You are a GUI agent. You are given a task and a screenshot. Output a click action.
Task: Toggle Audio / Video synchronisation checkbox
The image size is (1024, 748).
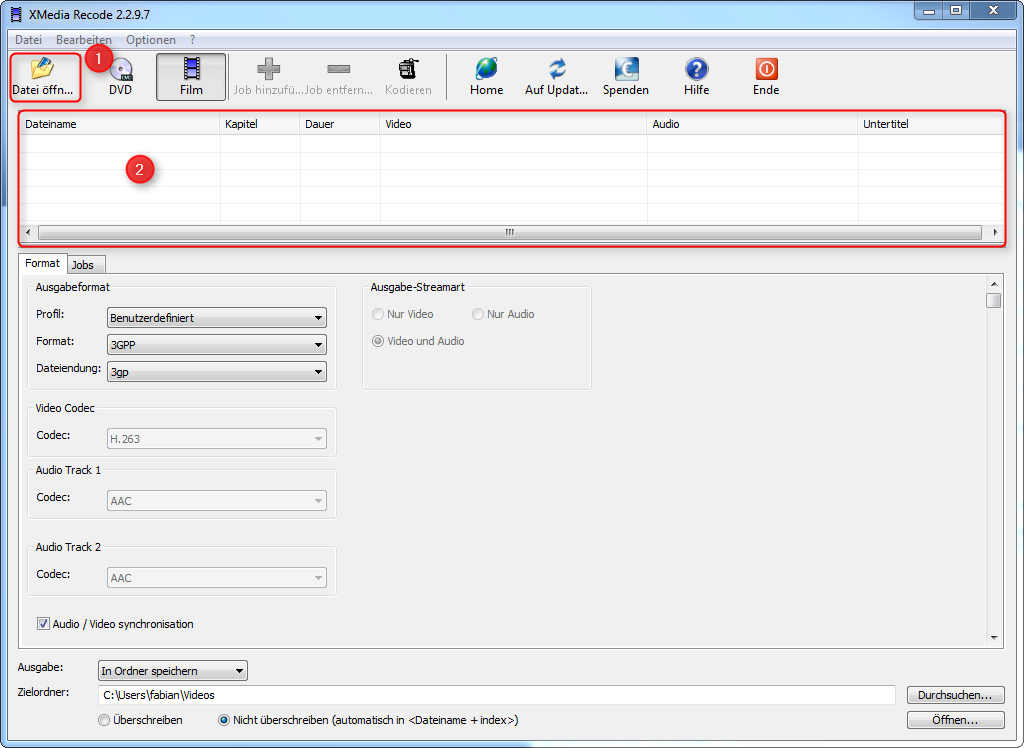43,624
